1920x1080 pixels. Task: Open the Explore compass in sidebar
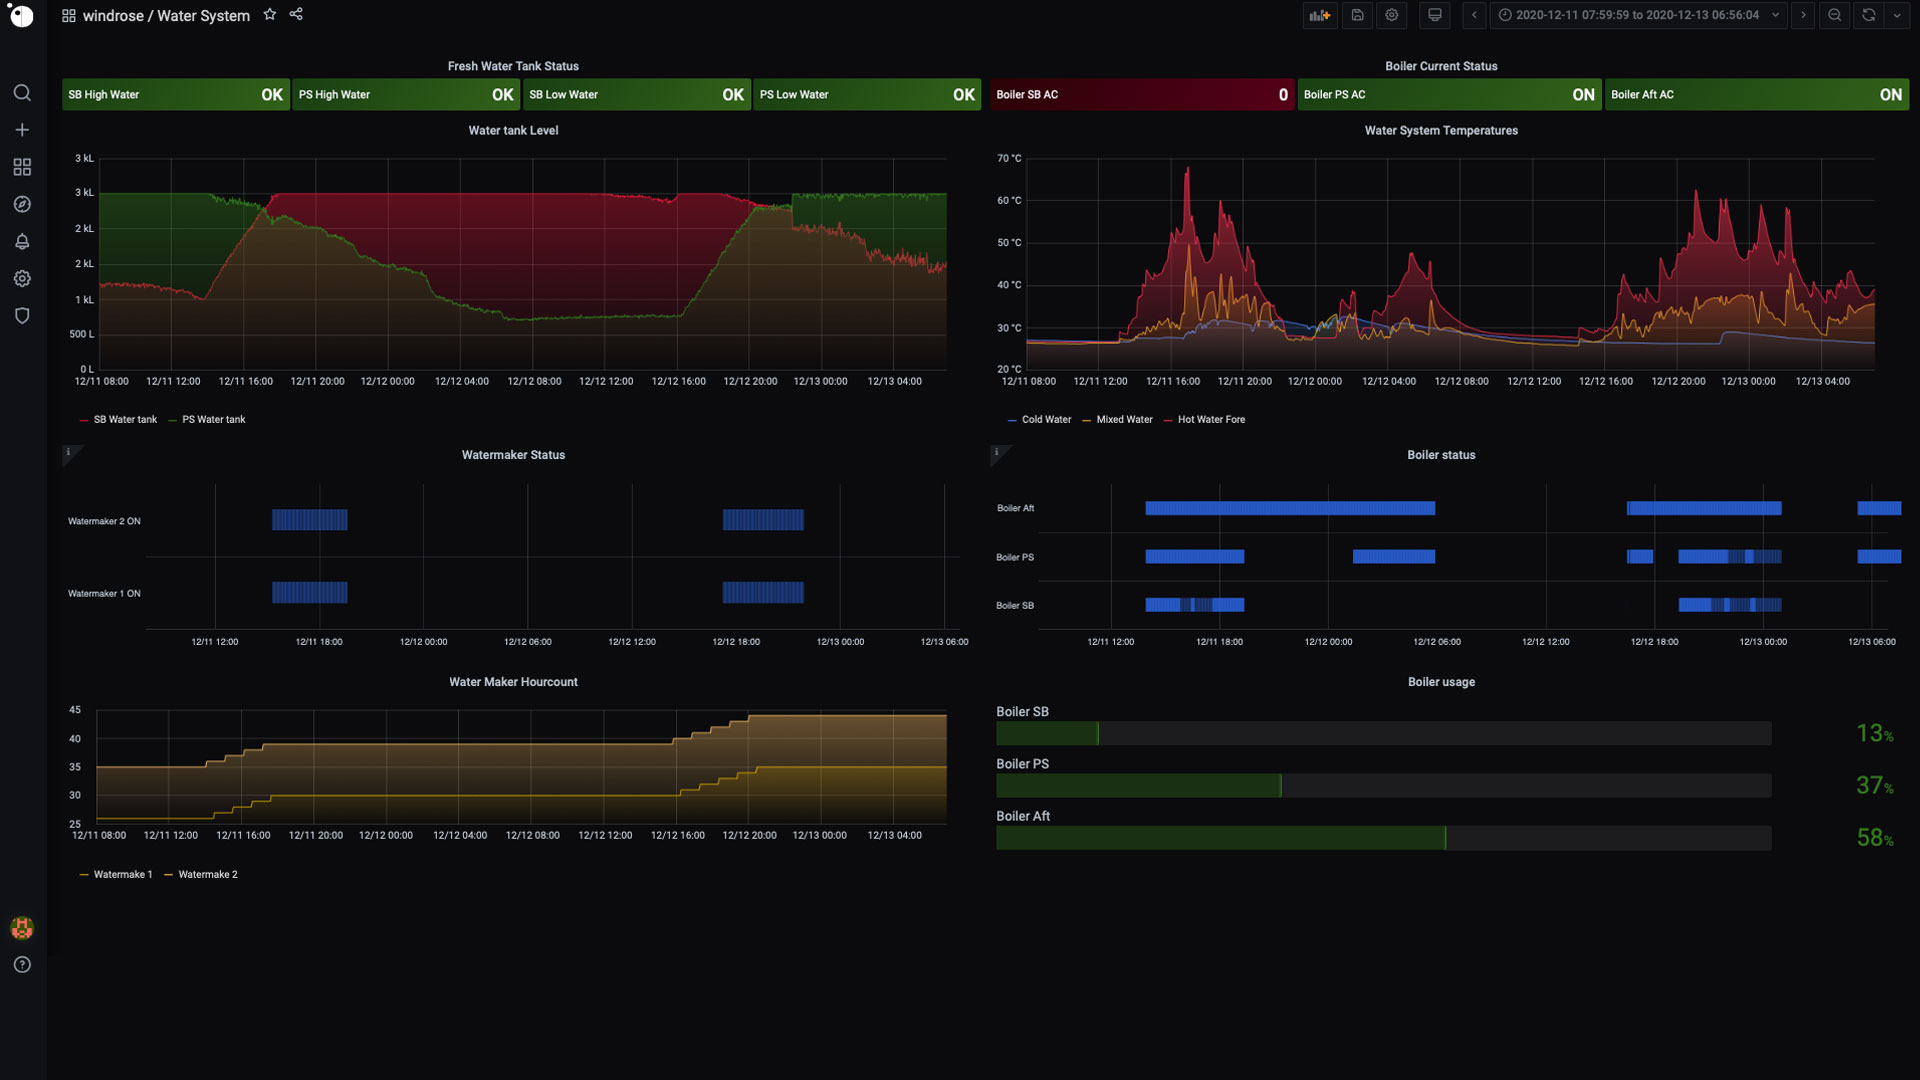(22, 204)
